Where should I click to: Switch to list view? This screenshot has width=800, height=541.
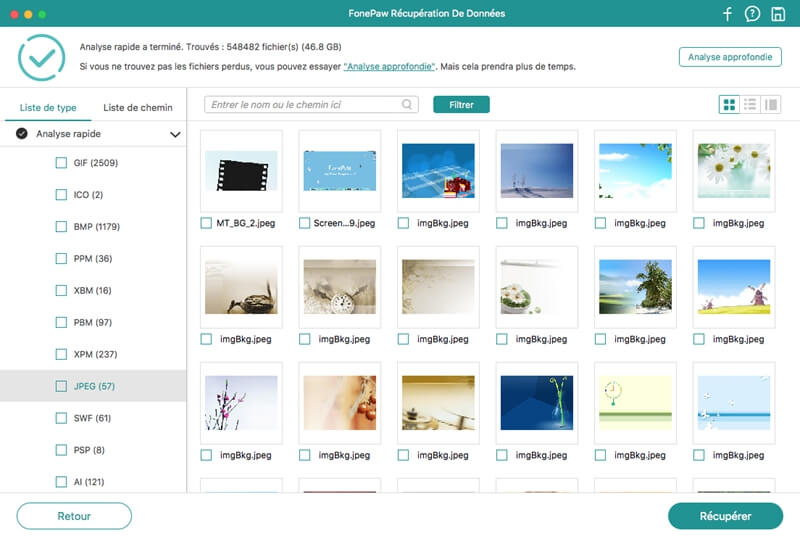click(750, 105)
